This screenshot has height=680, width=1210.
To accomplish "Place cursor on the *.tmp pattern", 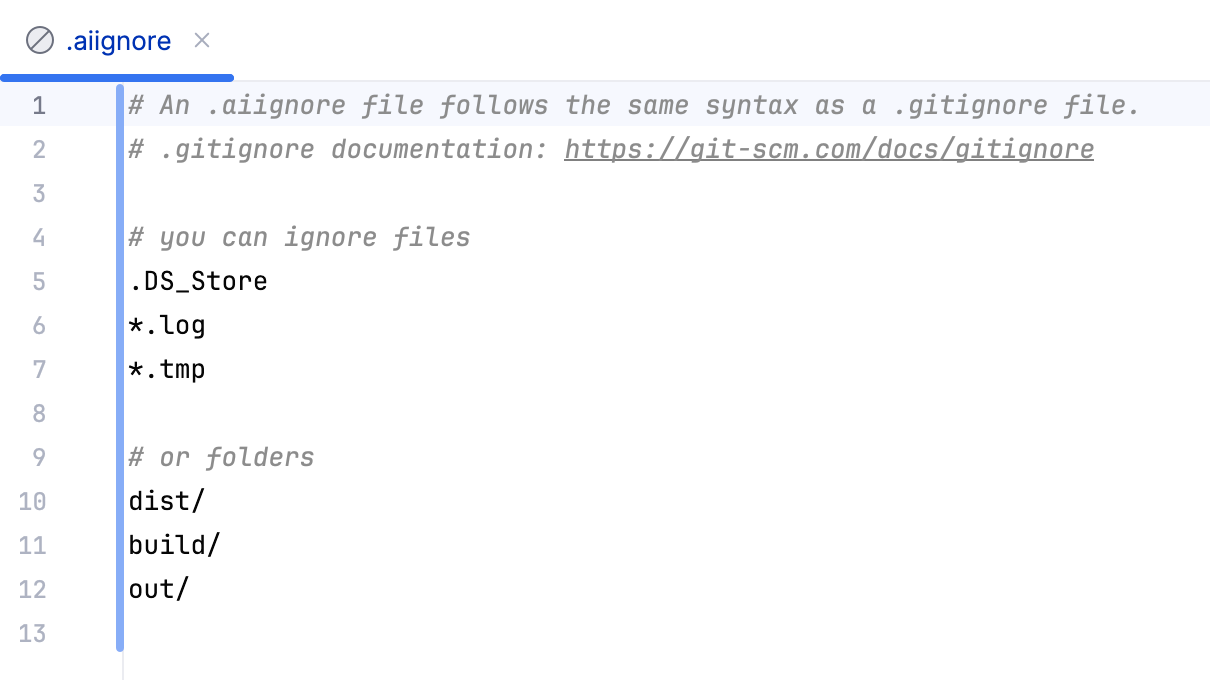I will (x=167, y=369).
